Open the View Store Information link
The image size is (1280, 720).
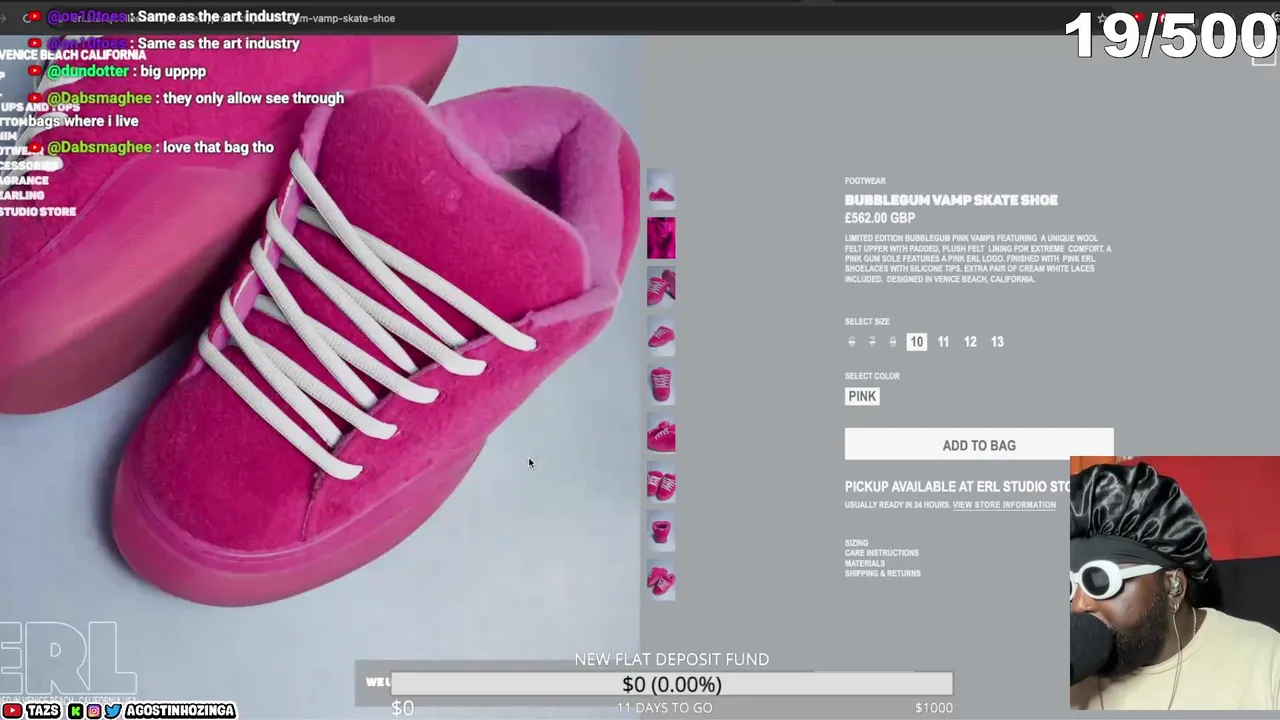(x=1004, y=505)
